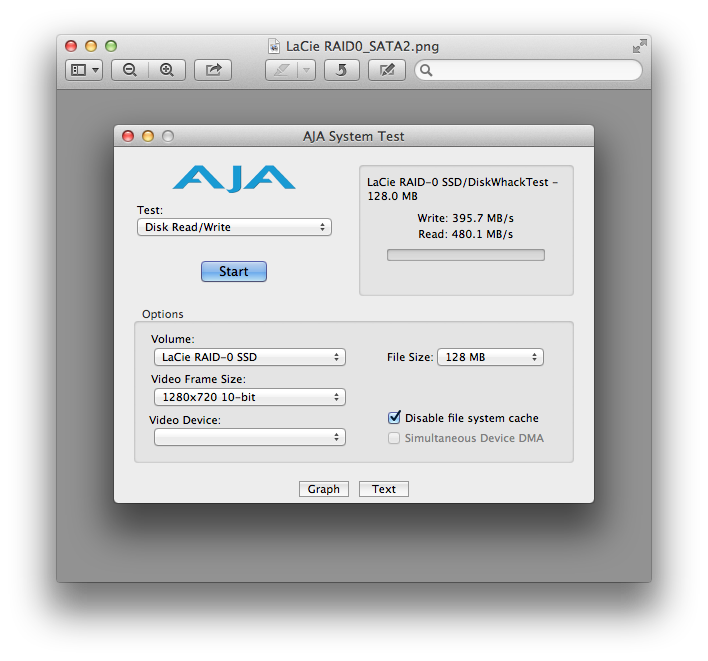Maximize the Preview window with green button
The image size is (708, 661).
coord(111,46)
